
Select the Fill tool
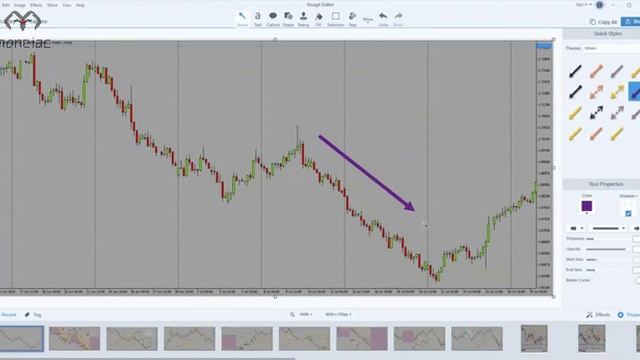319,19
